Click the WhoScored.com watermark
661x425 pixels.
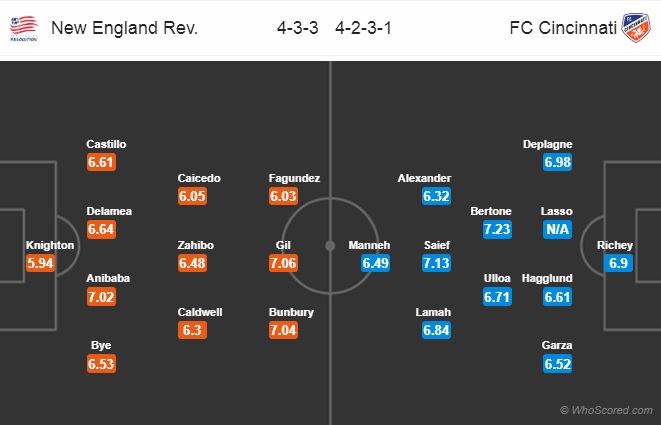[606, 410]
